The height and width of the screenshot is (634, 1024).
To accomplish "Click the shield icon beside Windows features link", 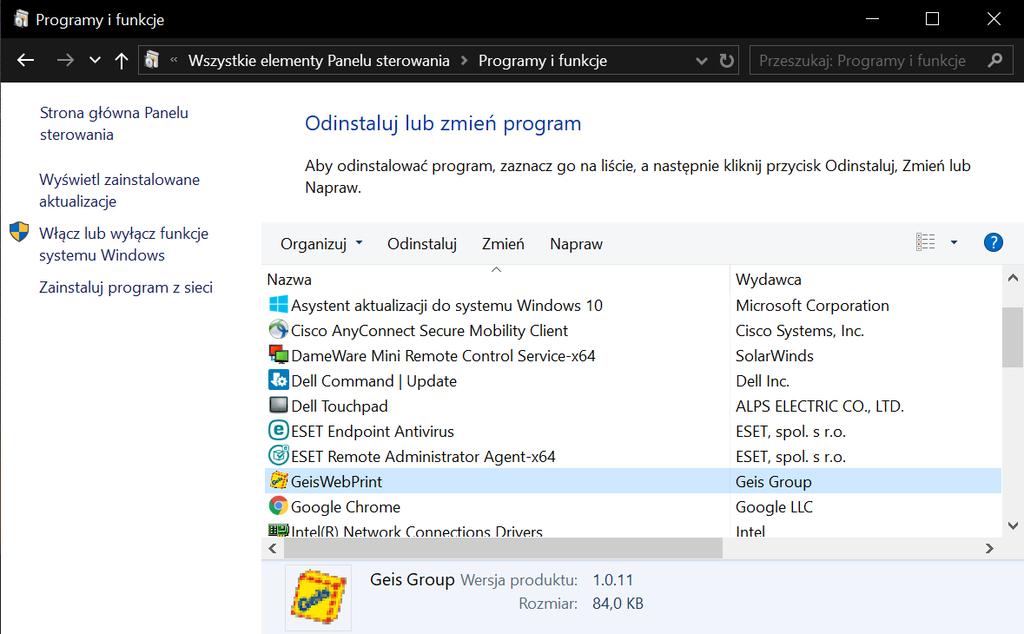I will [x=19, y=231].
